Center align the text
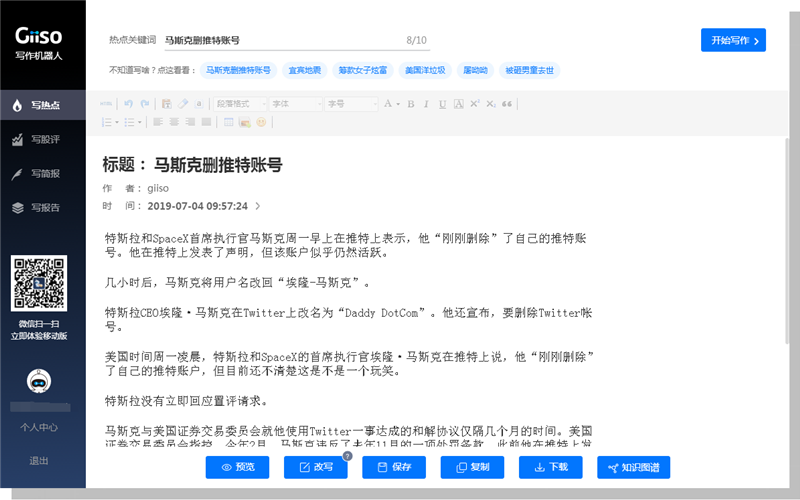This screenshot has width=800, height=500. pos(174,122)
